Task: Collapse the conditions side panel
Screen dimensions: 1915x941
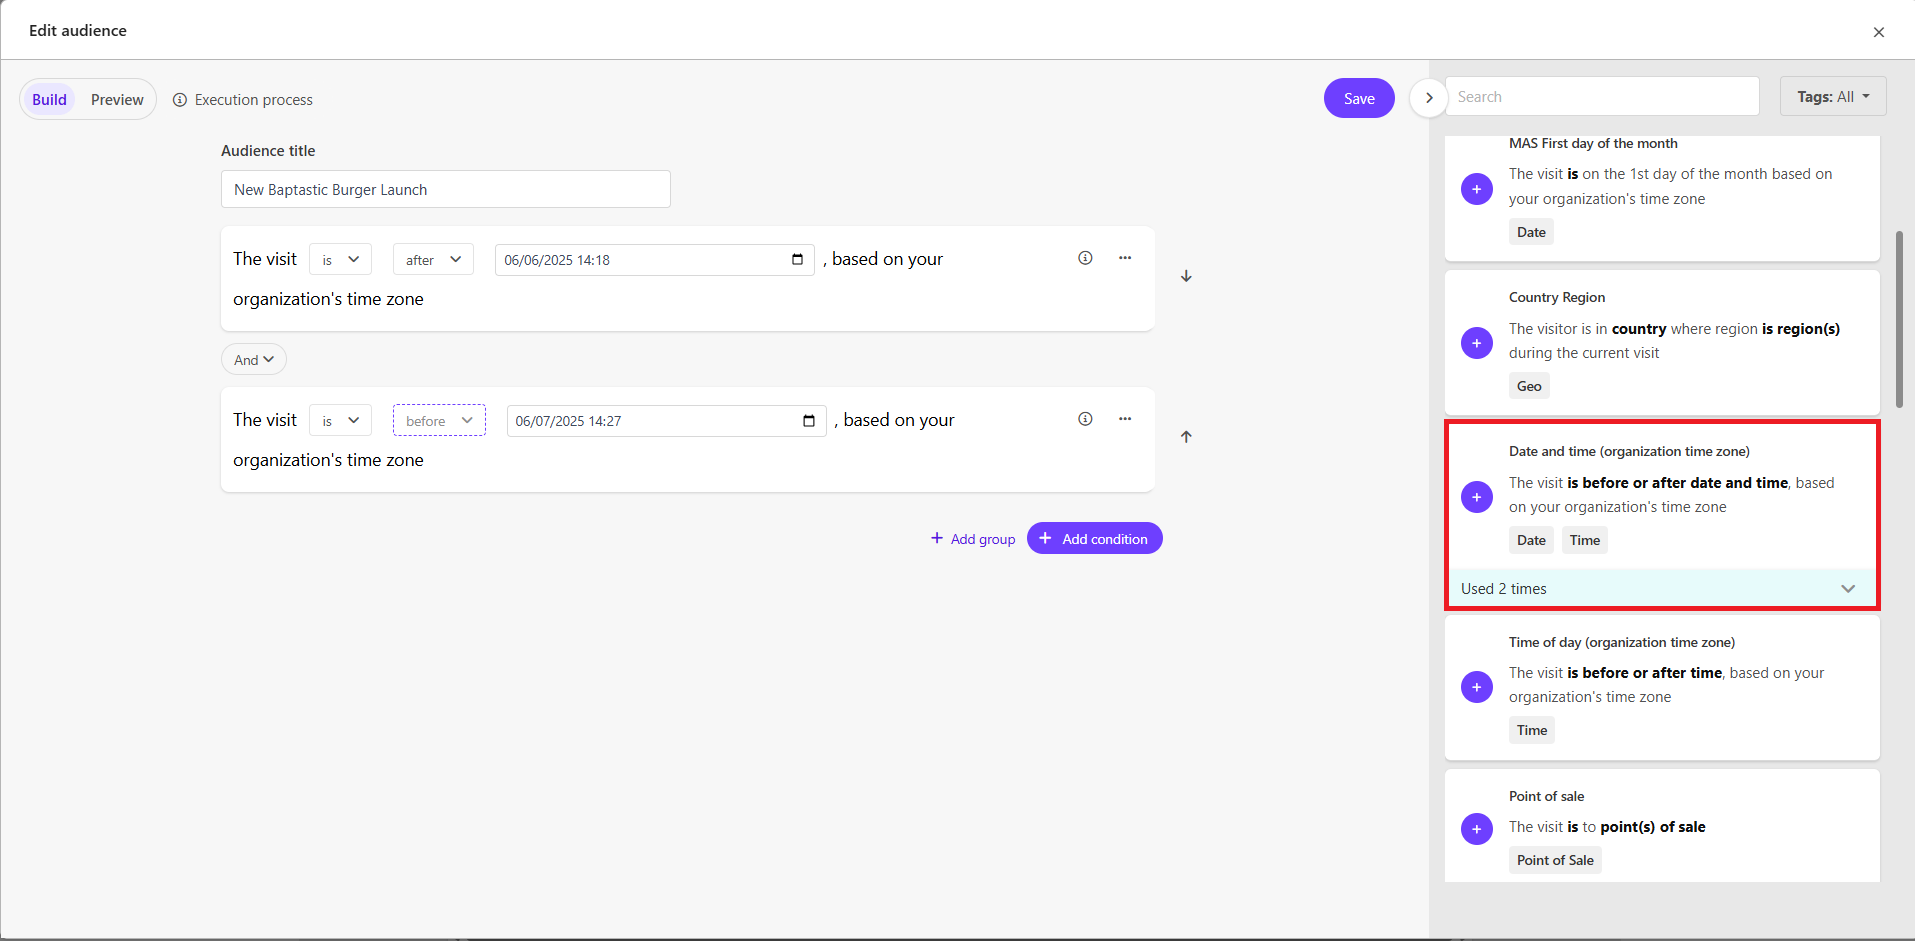Action: (1429, 98)
